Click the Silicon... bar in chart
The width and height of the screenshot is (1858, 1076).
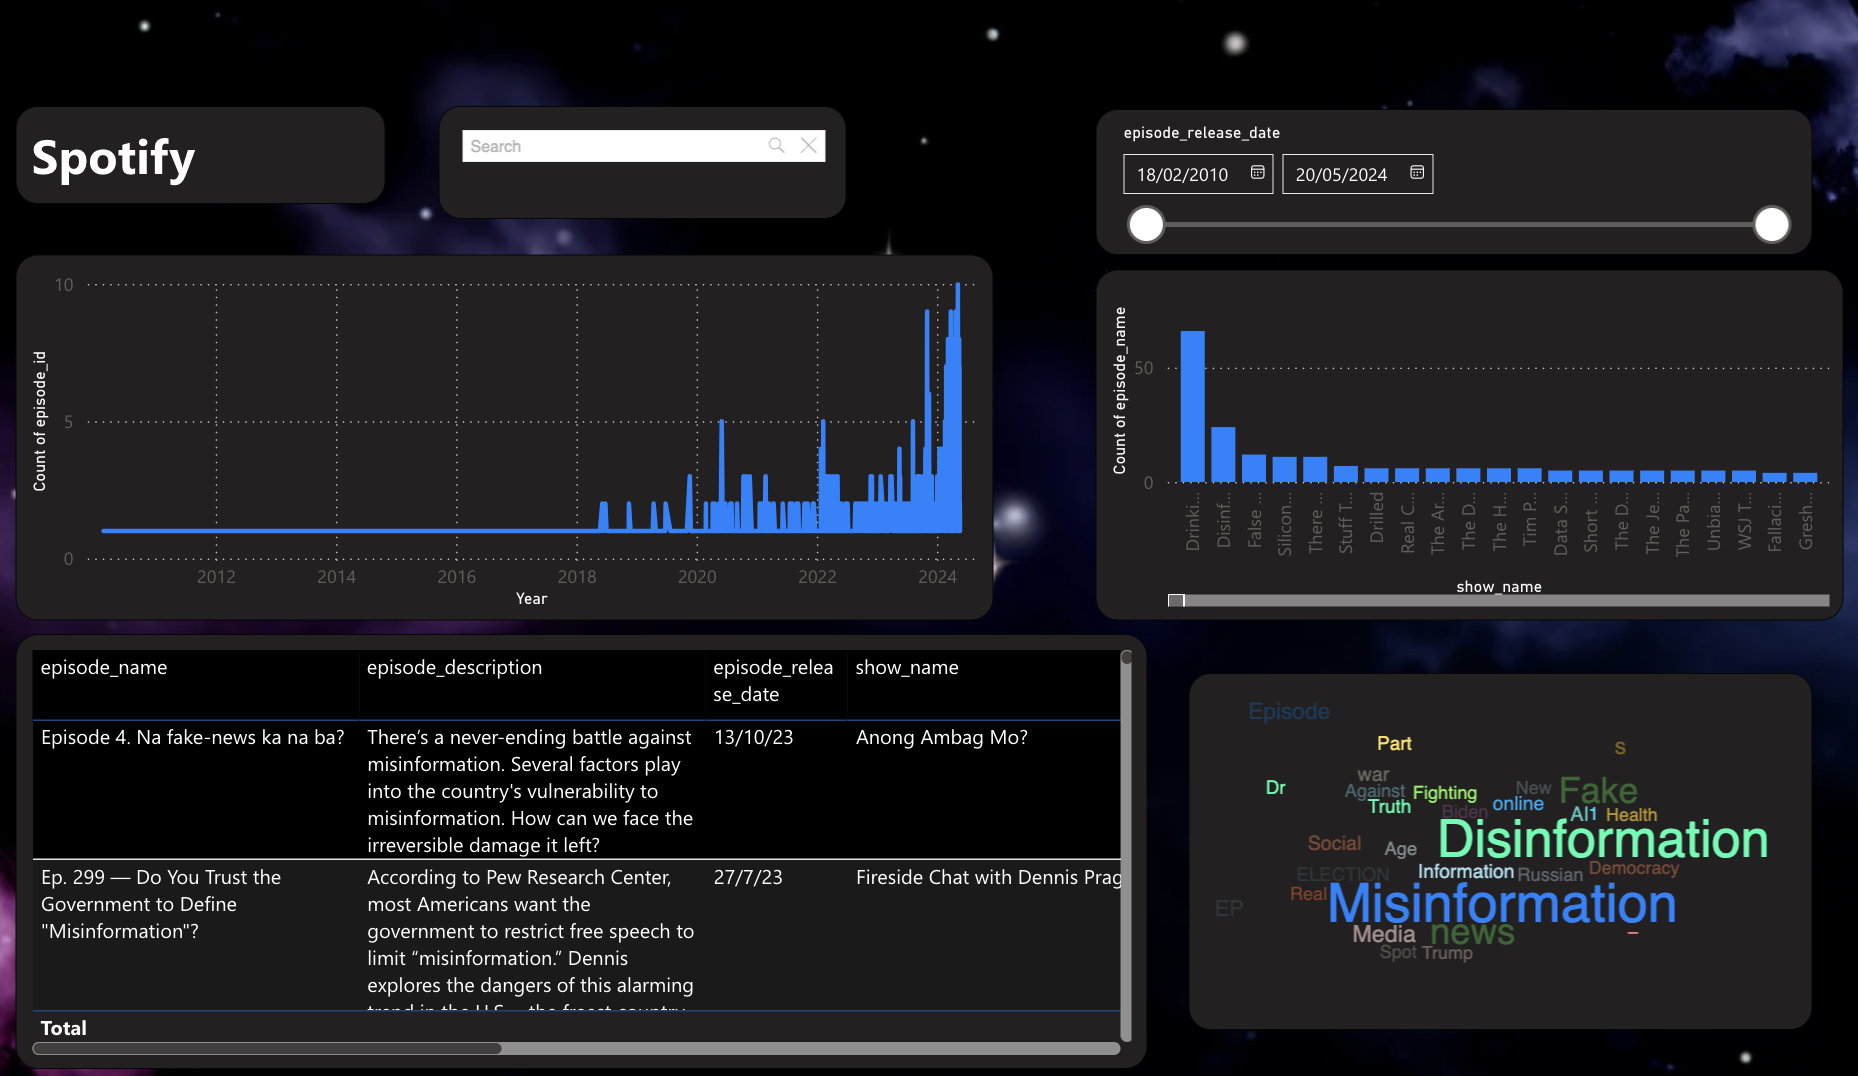1284,469
